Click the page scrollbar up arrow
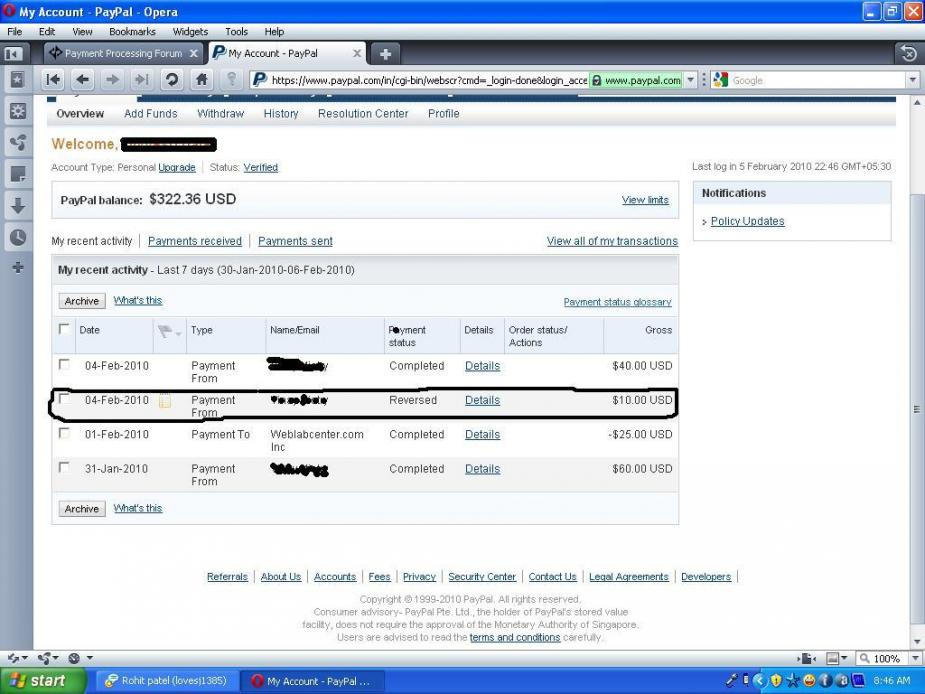Screen dimensions: 925x694 pyautogui.click(x=916, y=103)
